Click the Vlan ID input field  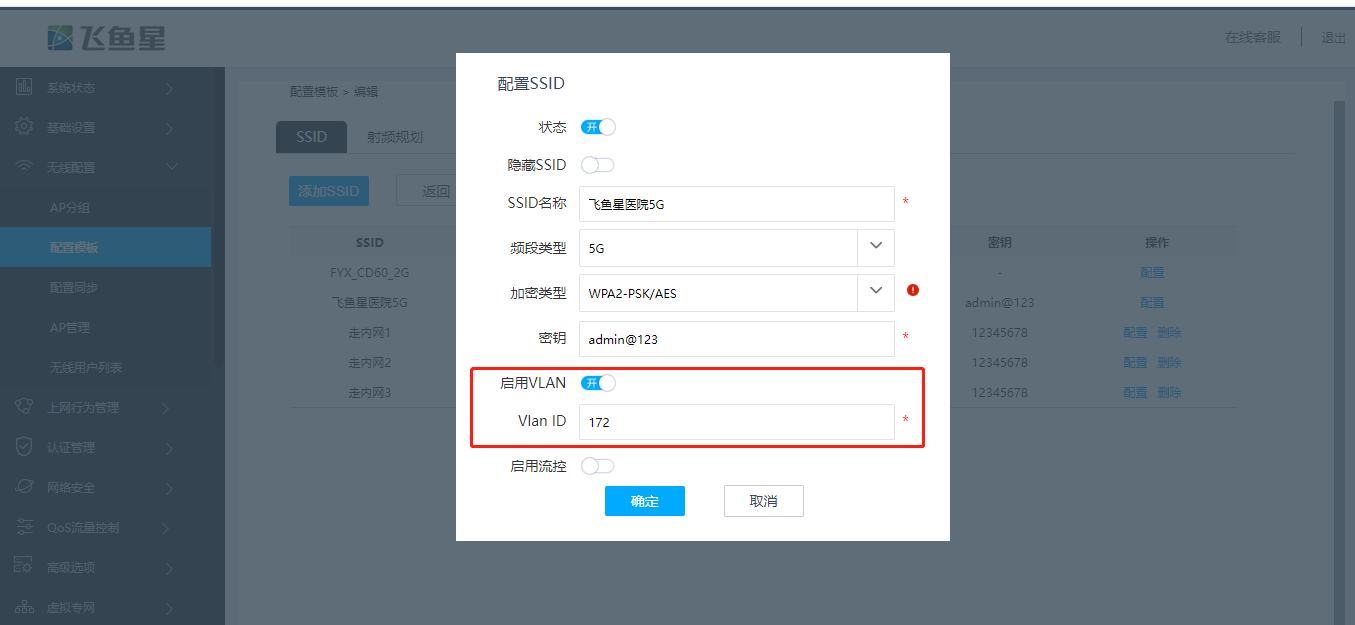coord(736,422)
